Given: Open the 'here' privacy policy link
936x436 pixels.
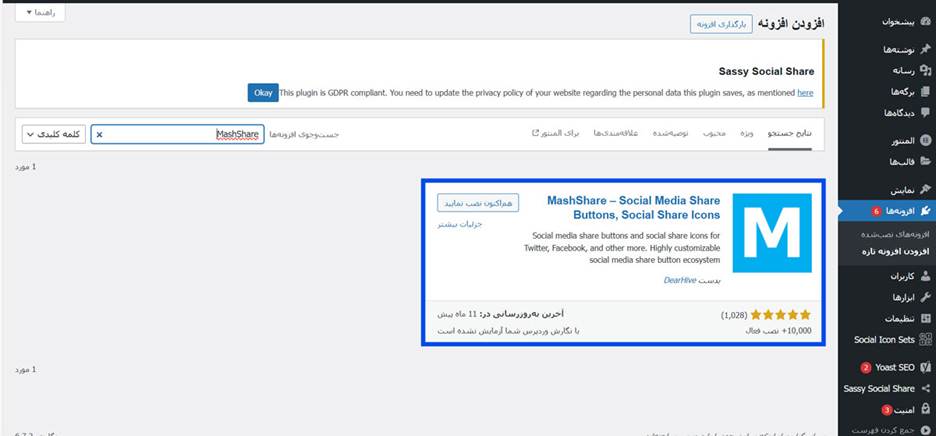Looking at the screenshot, I should (x=805, y=93).
